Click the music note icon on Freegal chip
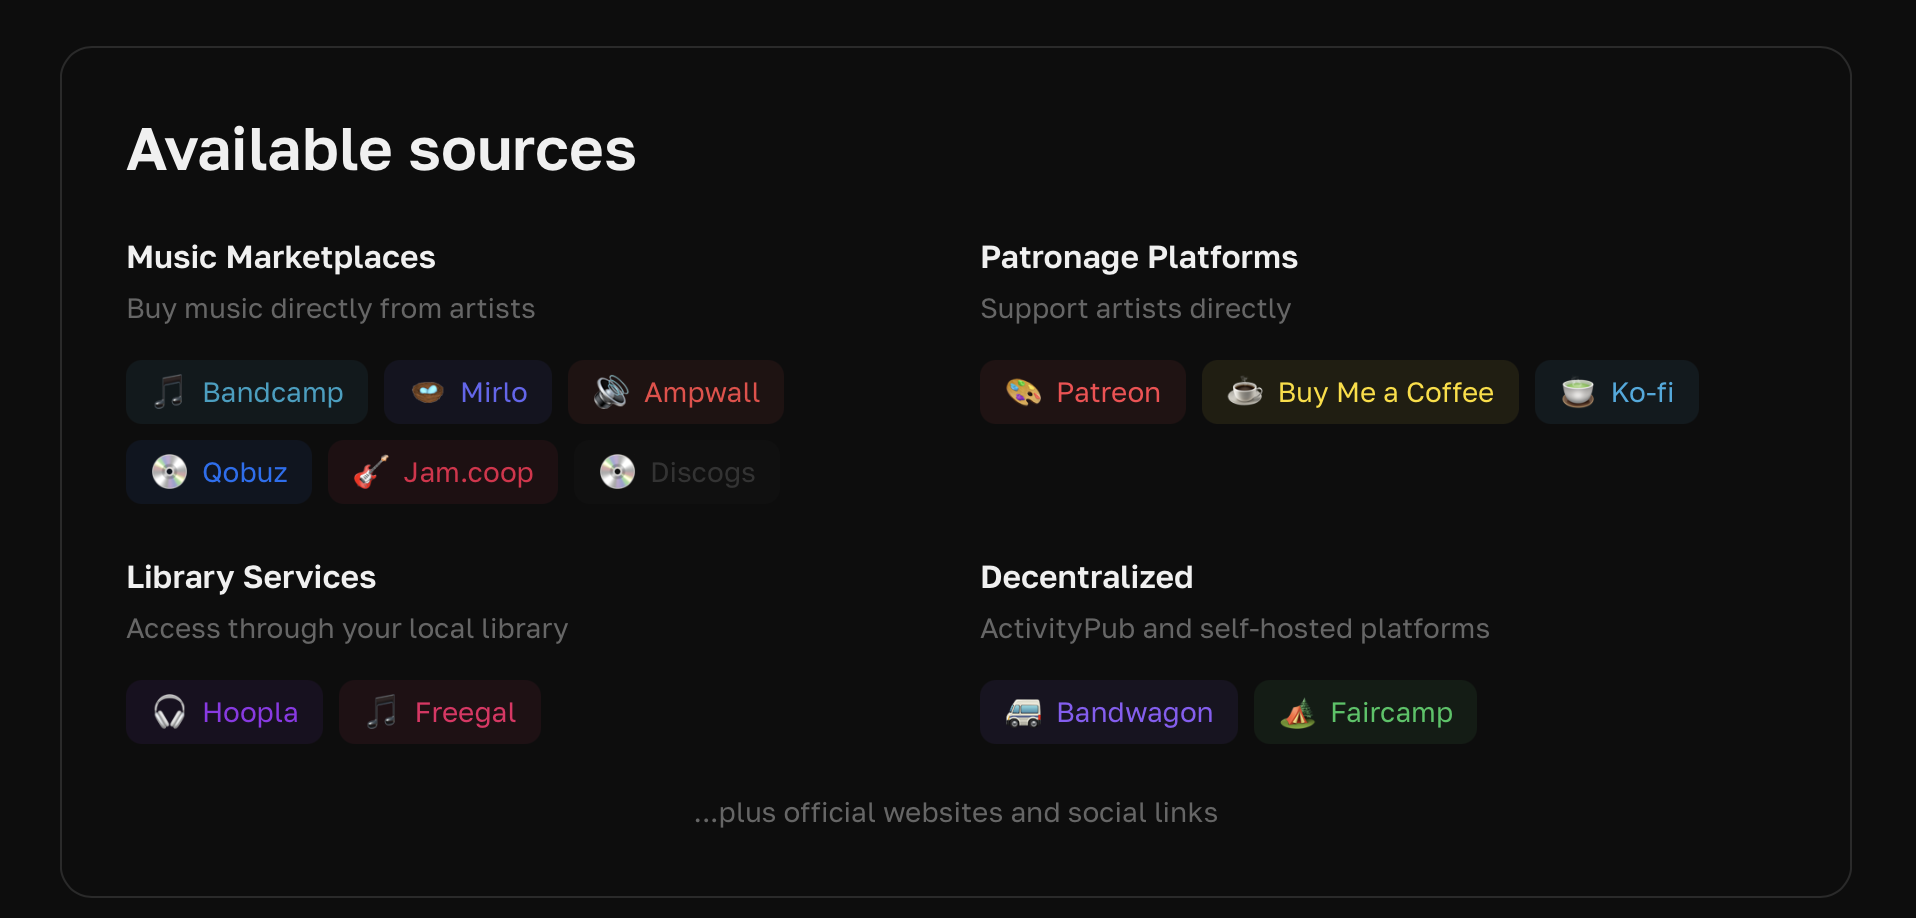 (x=379, y=712)
